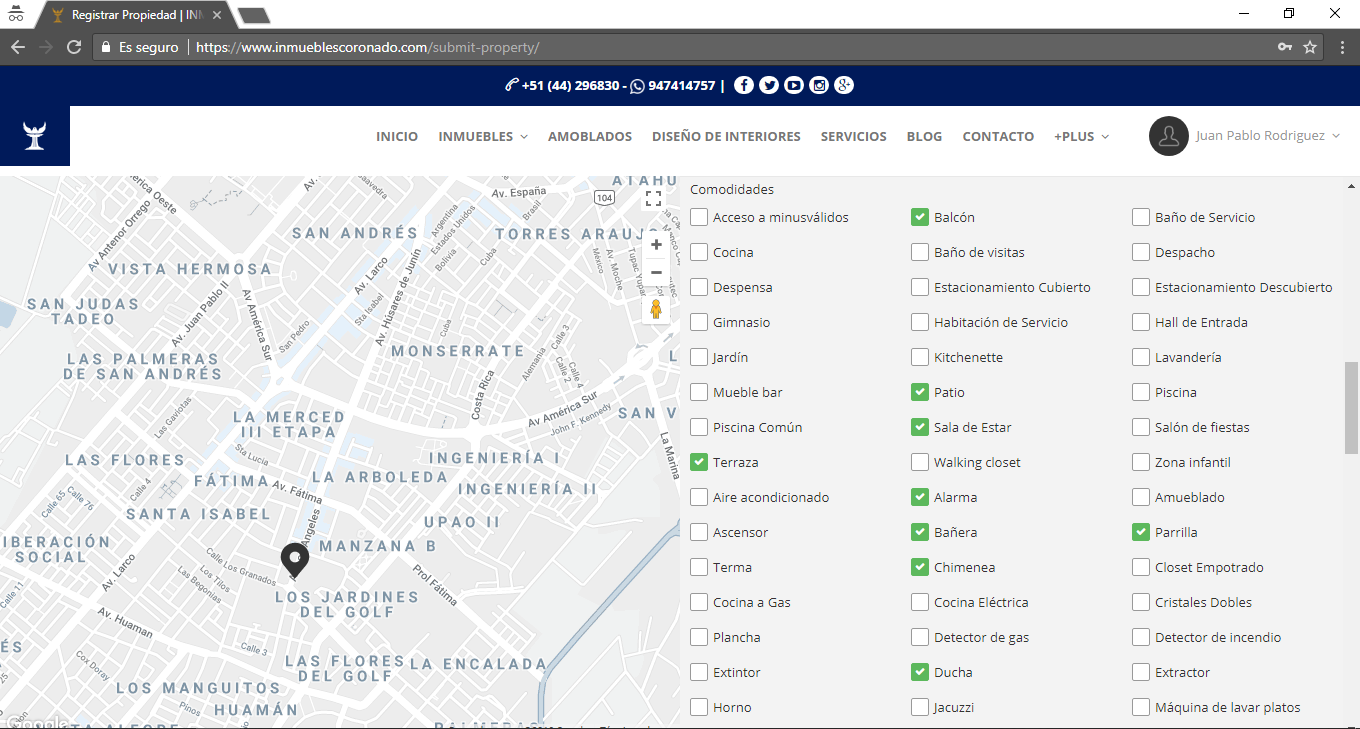Image resolution: width=1360 pixels, height=729 pixels.
Task: Click the page vertical scrollbar thumb
Action: [1351, 407]
